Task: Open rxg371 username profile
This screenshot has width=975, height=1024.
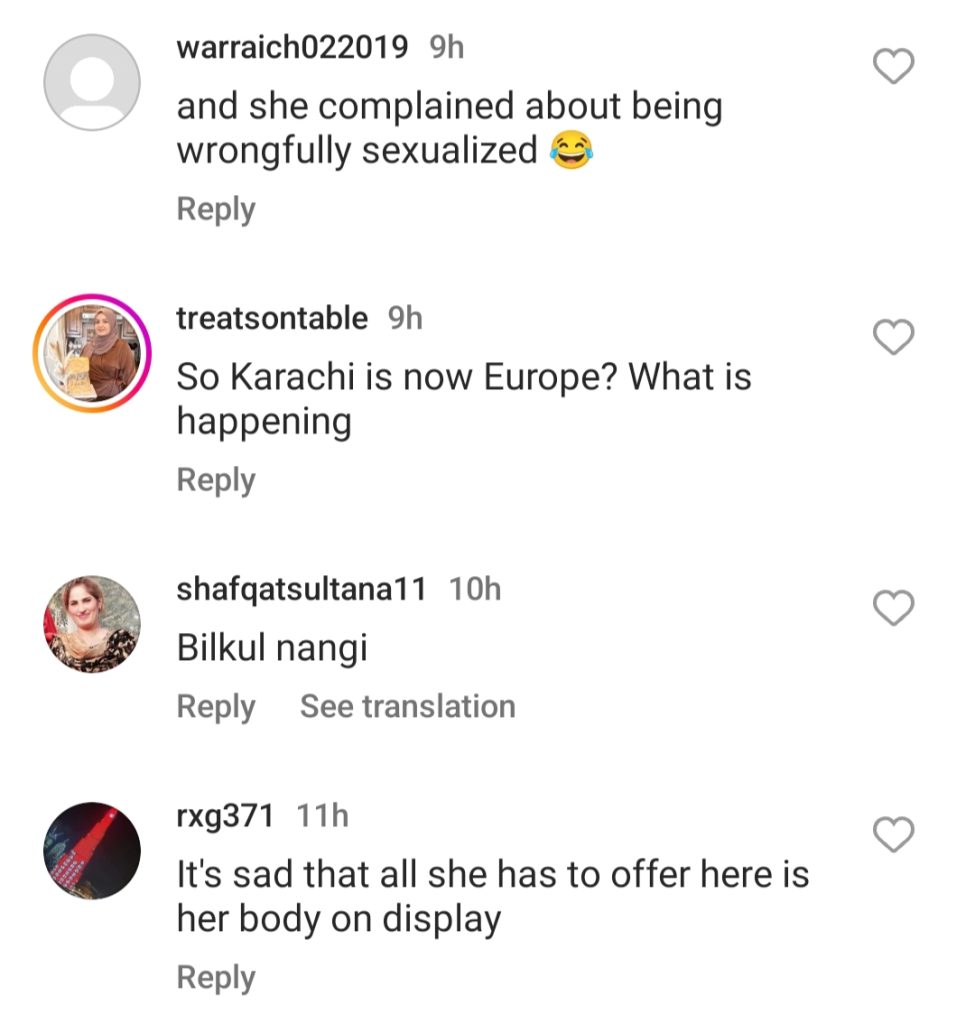Action: point(225,816)
